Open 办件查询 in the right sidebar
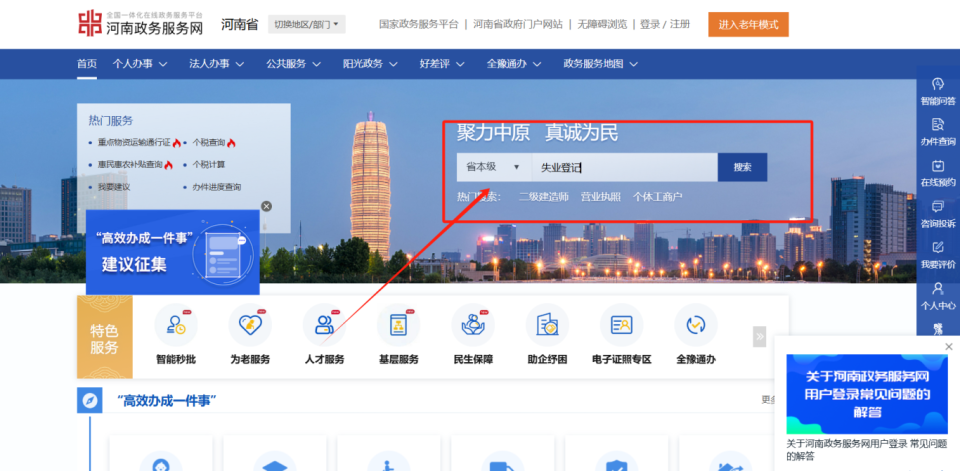Viewport: 960px width, 471px height. 938,133
